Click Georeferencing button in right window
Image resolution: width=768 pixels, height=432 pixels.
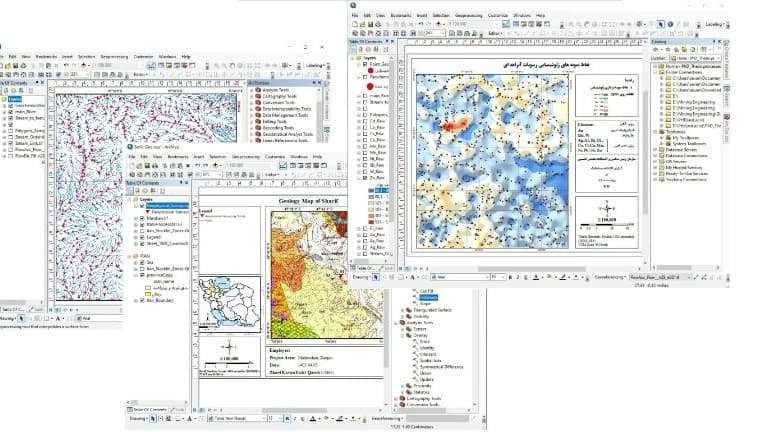pyautogui.click(x=611, y=277)
